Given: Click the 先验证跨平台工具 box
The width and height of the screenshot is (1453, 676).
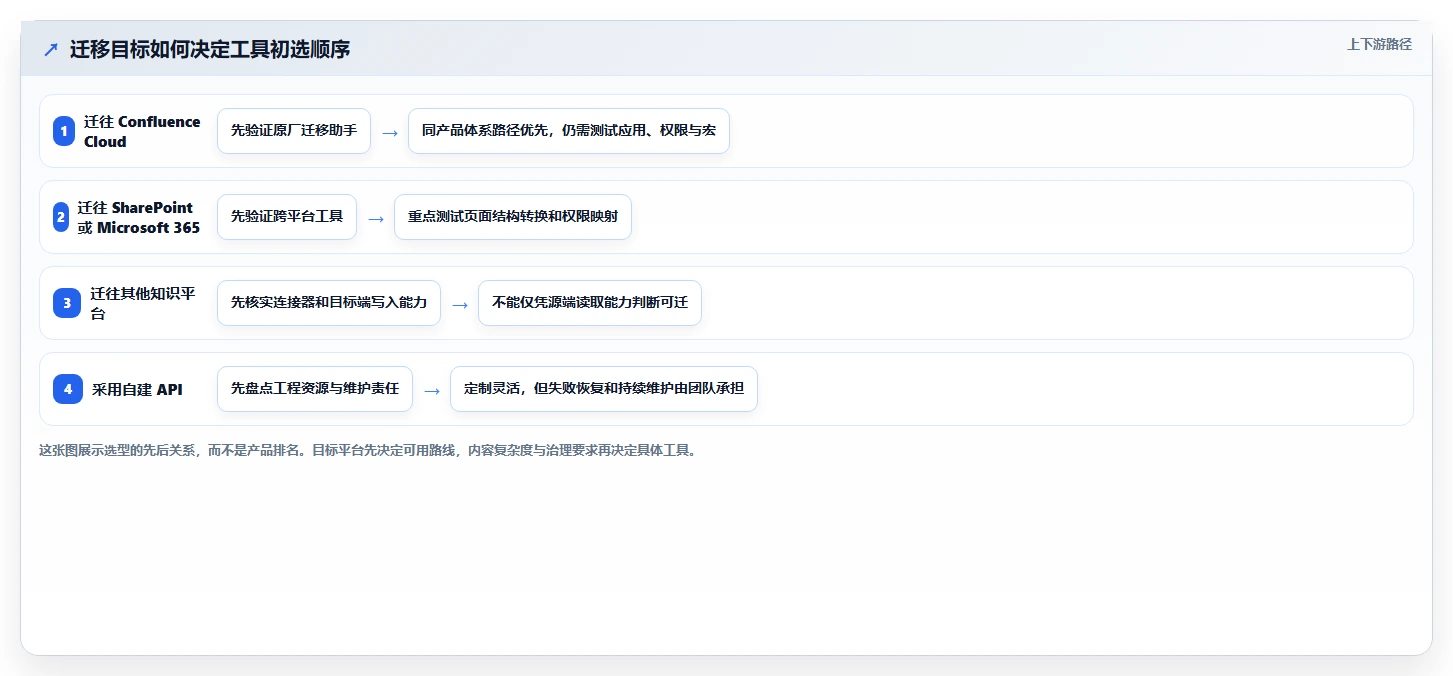Looking at the screenshot, I should click(287, 217).
